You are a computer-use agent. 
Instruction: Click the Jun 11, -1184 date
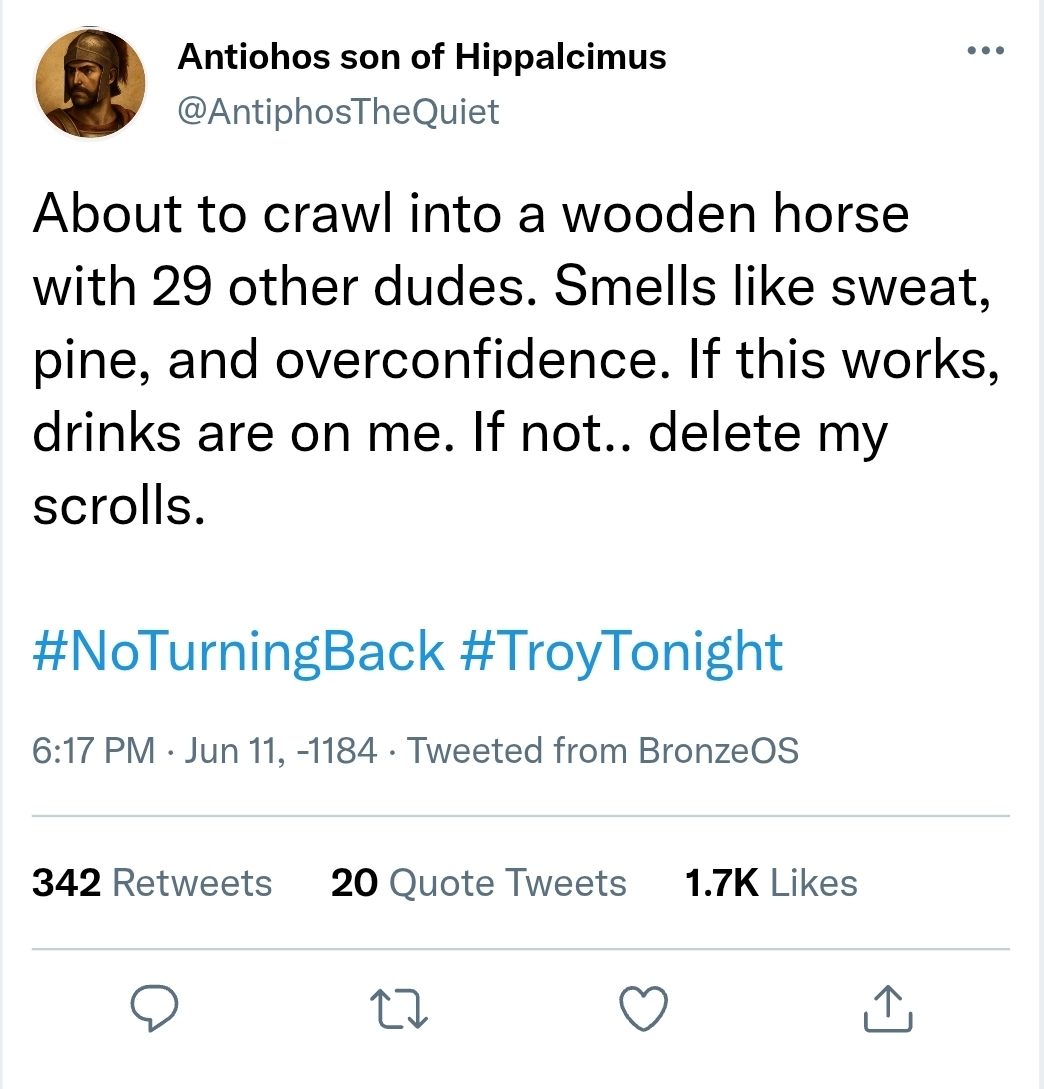click(280, 751)
